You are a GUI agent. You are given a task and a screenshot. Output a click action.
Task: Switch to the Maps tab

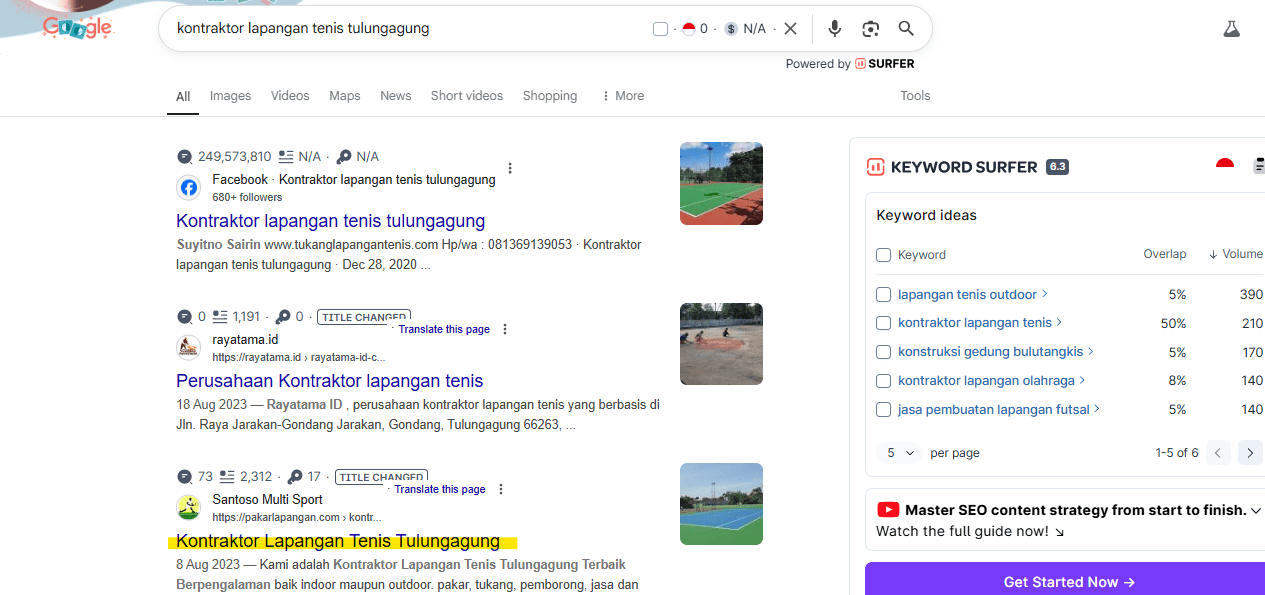pos(344,96)
